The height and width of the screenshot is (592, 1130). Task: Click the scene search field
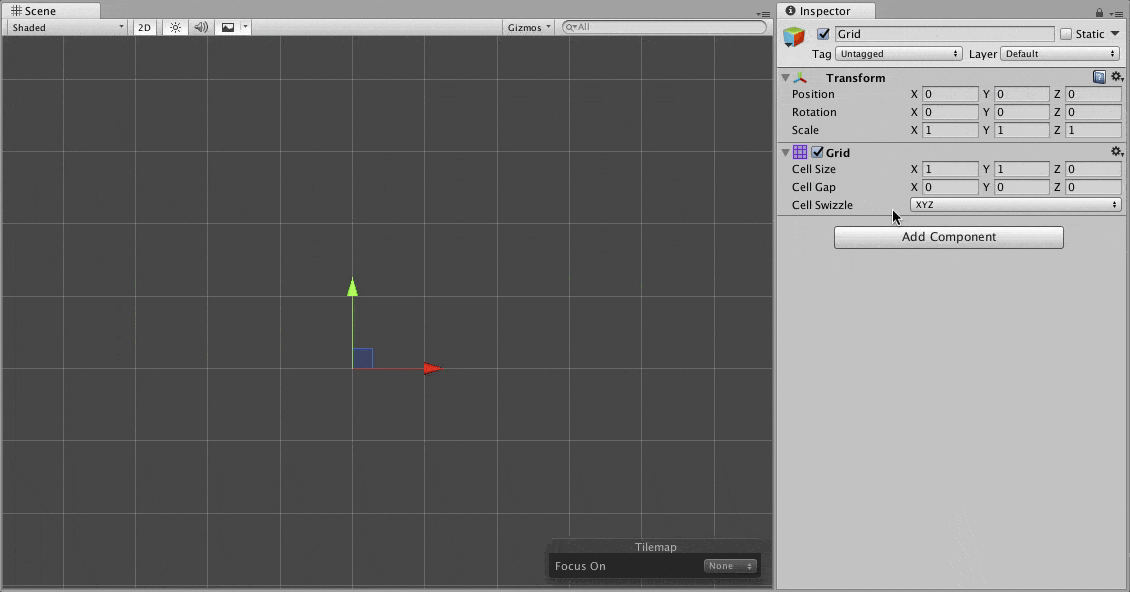point(664,27)
